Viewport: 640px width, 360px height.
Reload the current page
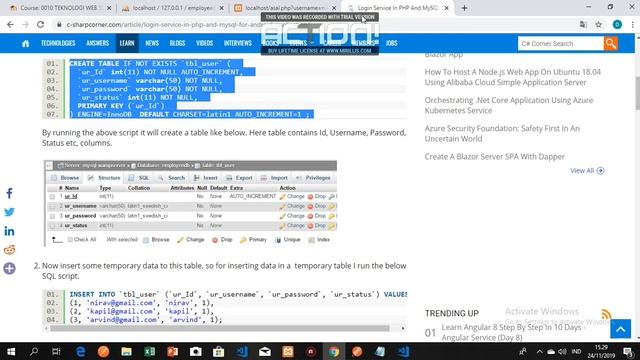pyautogui.click(x=40, y=24)
